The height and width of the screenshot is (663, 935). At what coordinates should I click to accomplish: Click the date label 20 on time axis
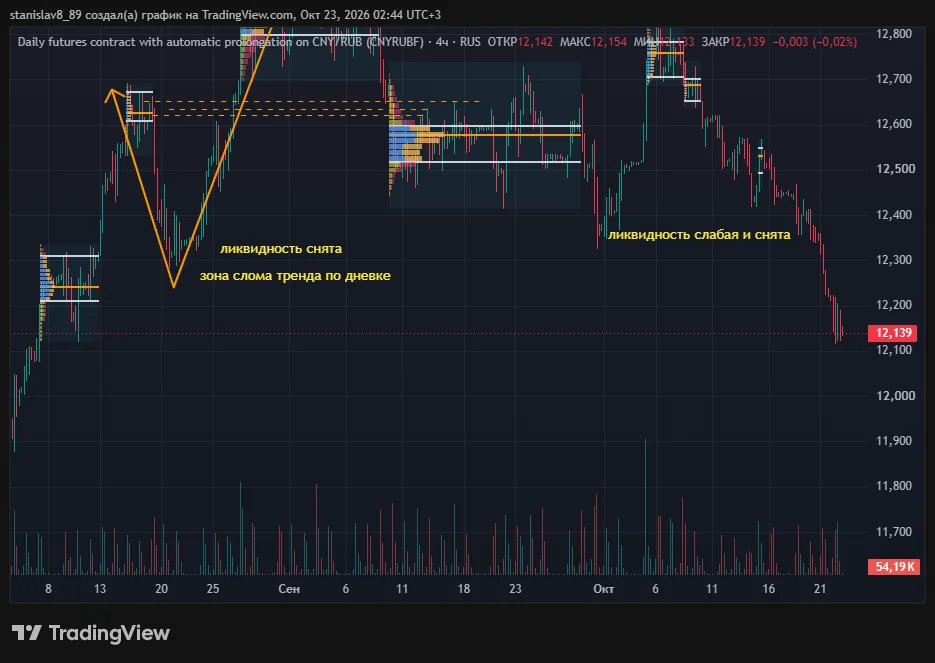point(162,589)
